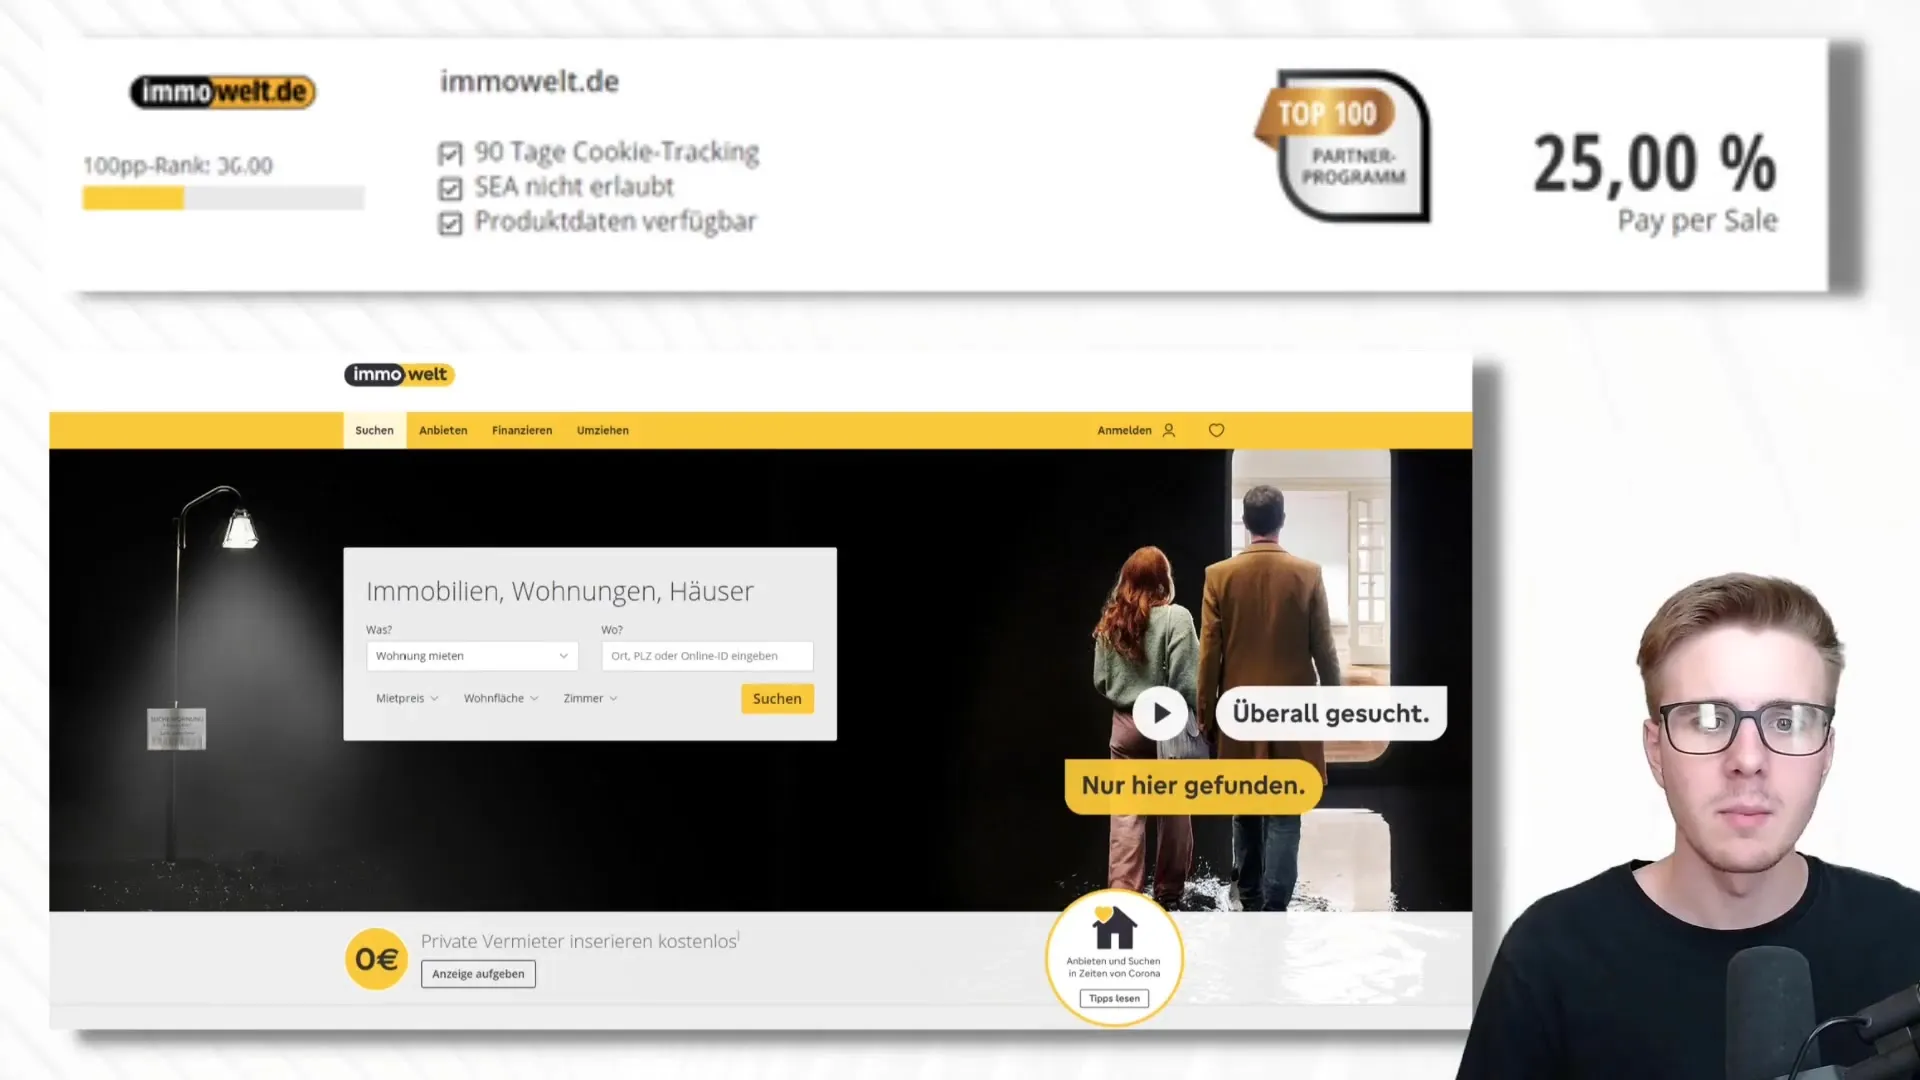Click the Überall gesucht speech bubble
This screenshot has height=1080, width=1920.
[1331, 713]
